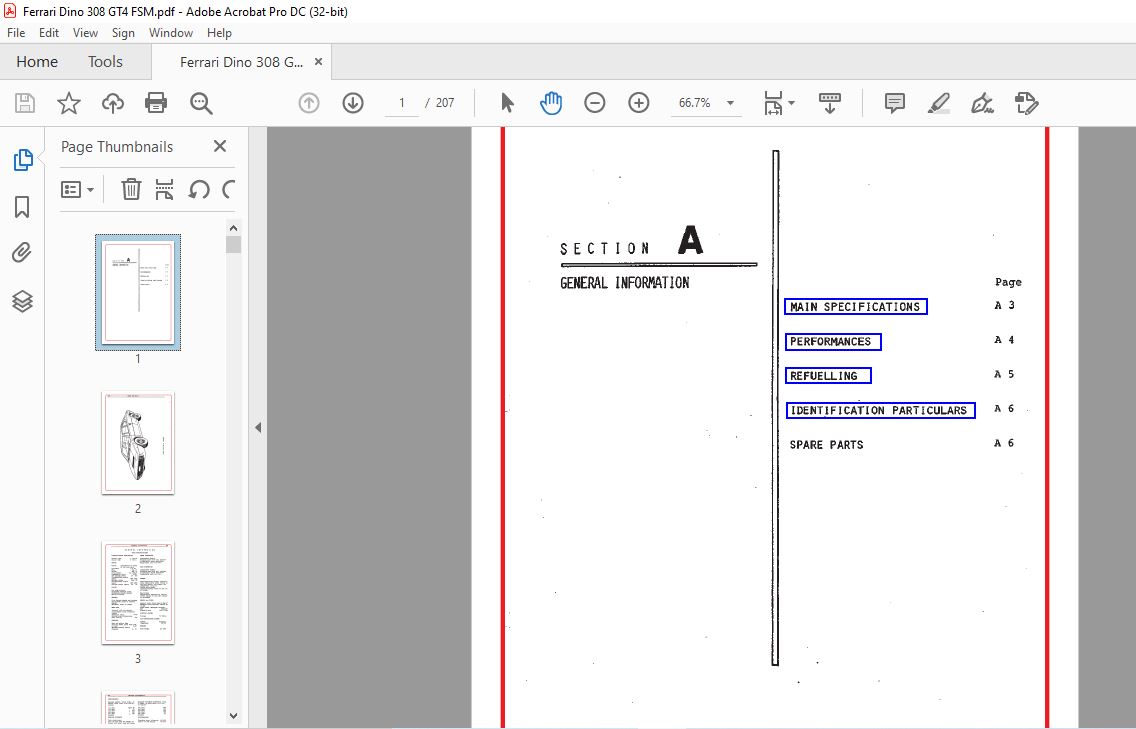This screenshot has height=729, width=1136.
Task: Upload the file to Document Cloud
Action: [x=113, y=103]
